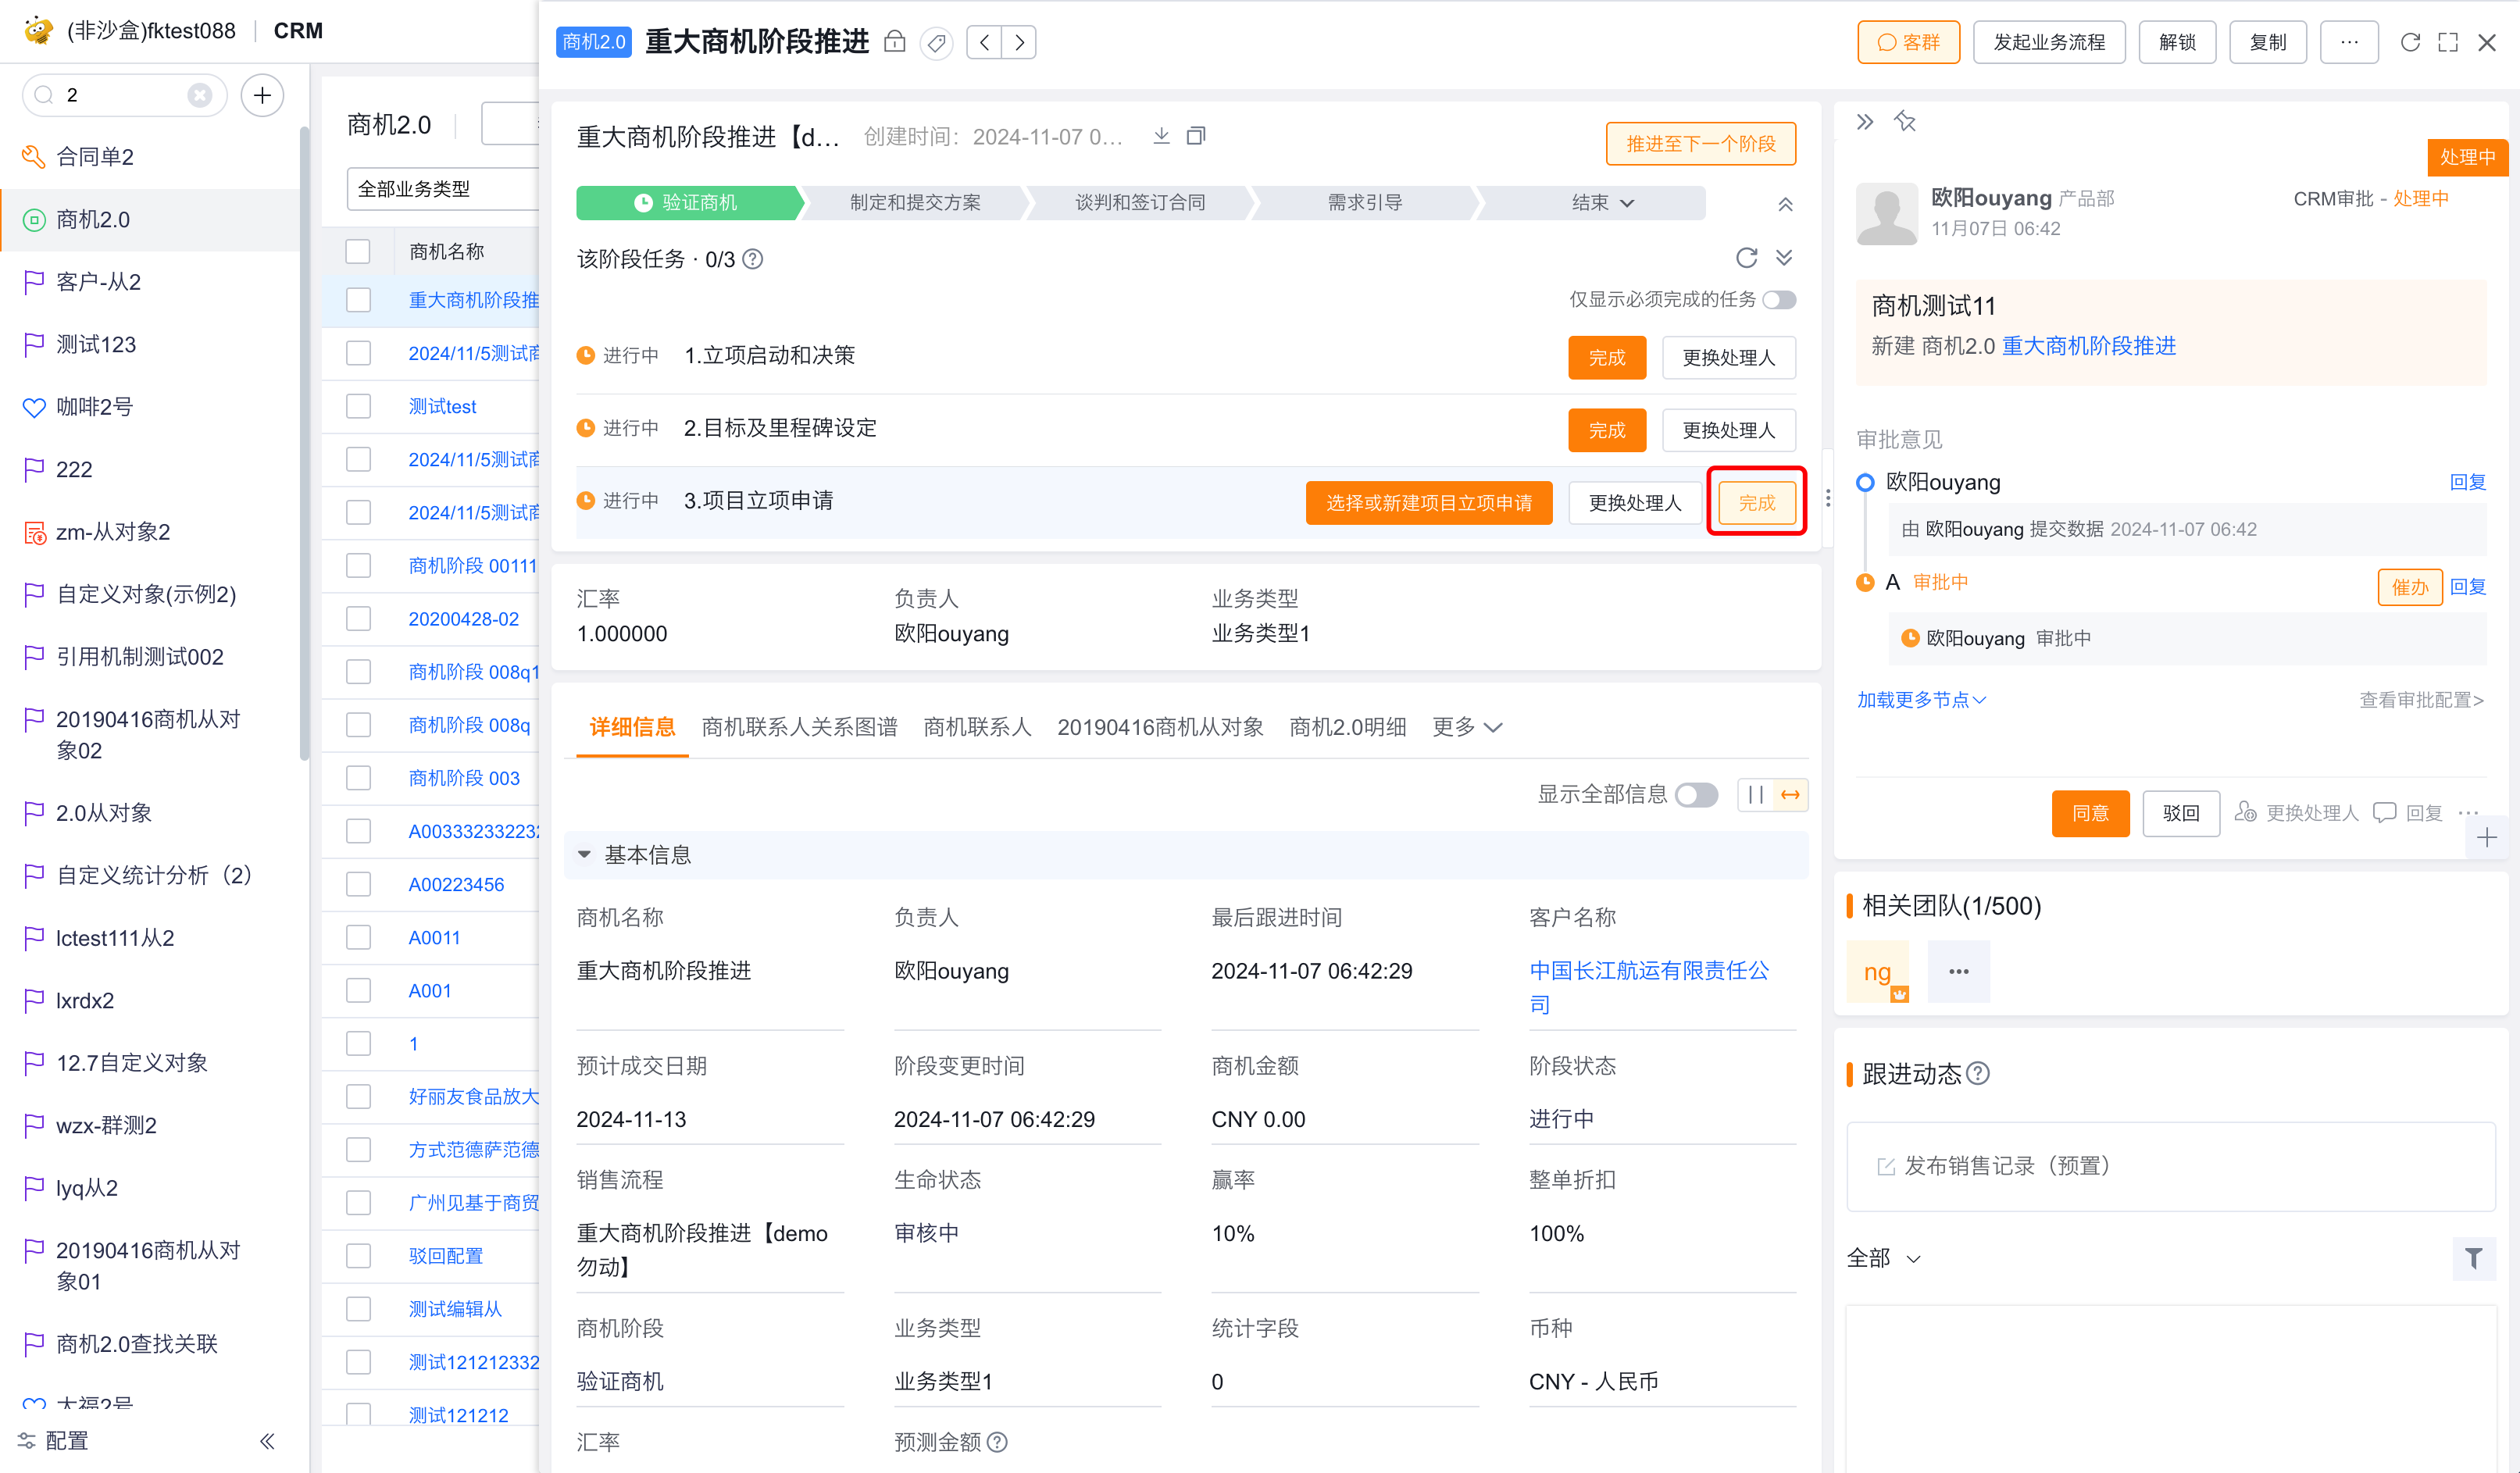
Task: Expand all stage tasks double chevron
Action: [x=1784, y=258]
